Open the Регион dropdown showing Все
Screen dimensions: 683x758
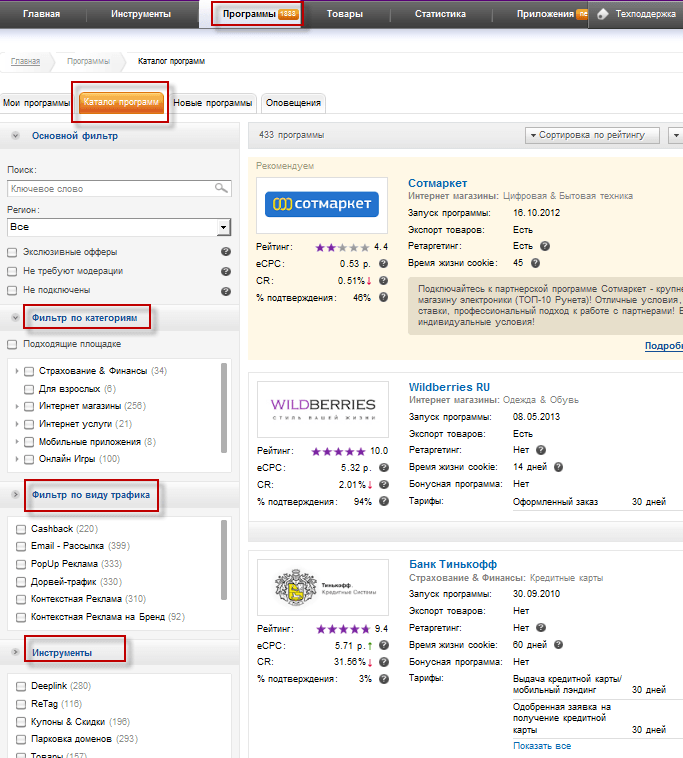(x=119, y=227)
